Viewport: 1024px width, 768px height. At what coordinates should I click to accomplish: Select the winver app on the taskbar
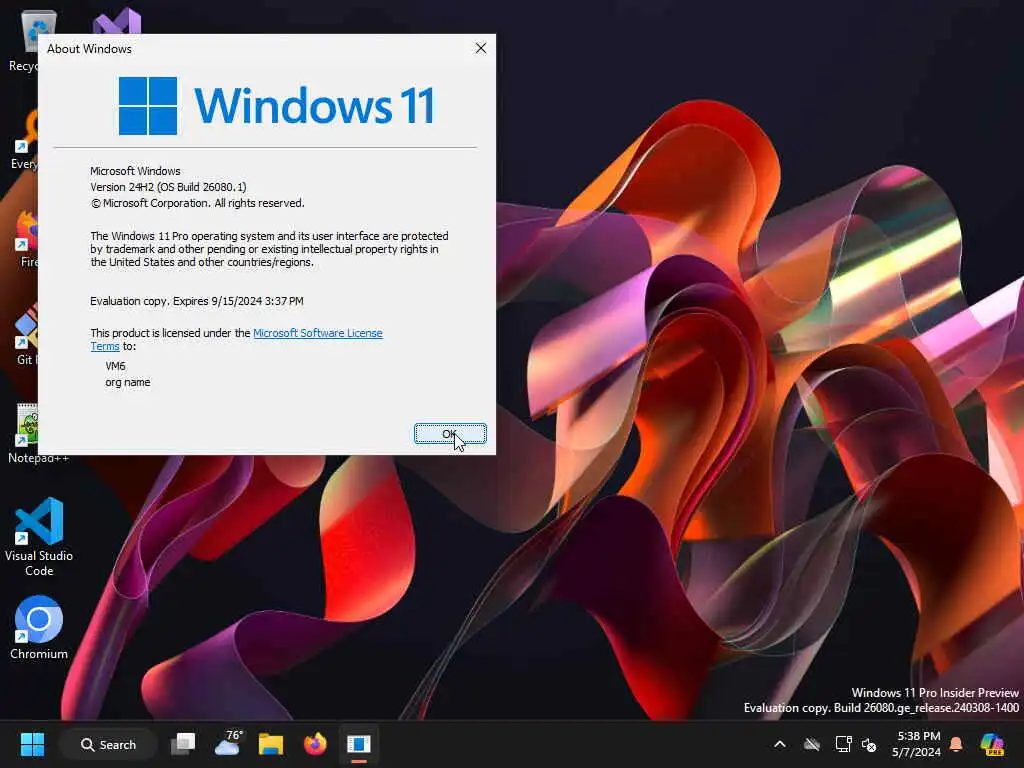point(359,744)
